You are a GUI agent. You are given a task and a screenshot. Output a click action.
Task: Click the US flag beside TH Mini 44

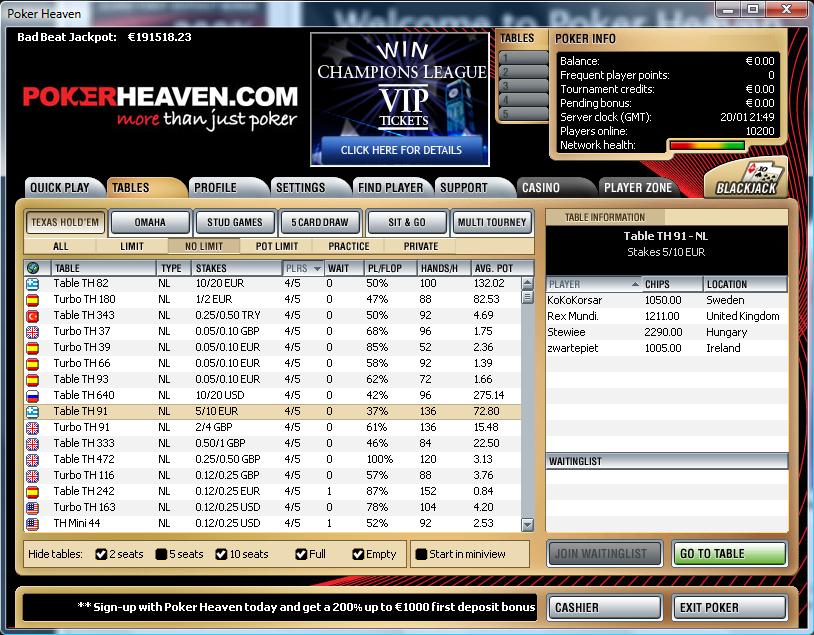[x=32, y=524]
